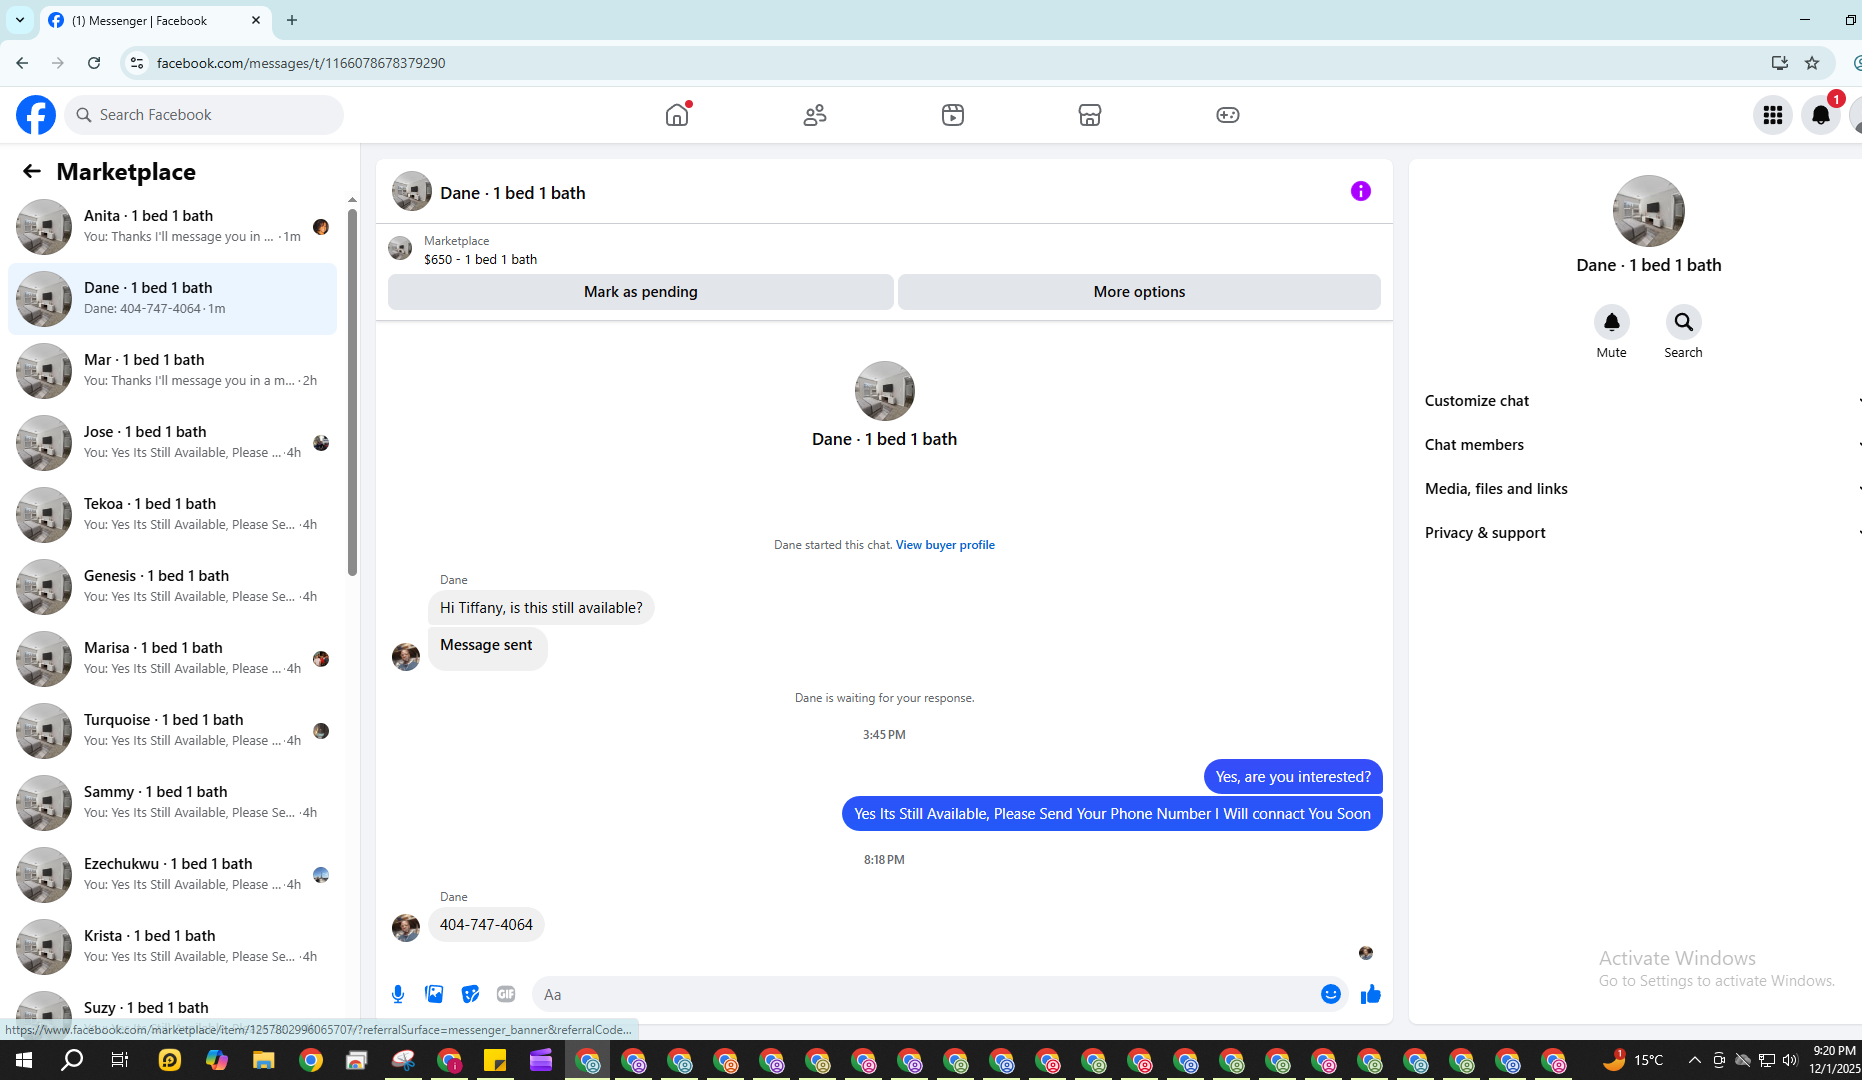This screenshot has height=1080, width=1862.
Task: Open Turquoise's conversation
Action: 172,731
